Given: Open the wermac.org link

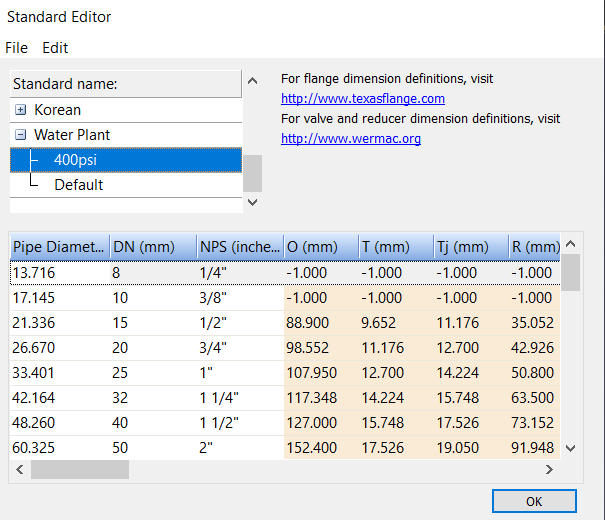Looking at the screenshot, I should [x=351, y=138].
